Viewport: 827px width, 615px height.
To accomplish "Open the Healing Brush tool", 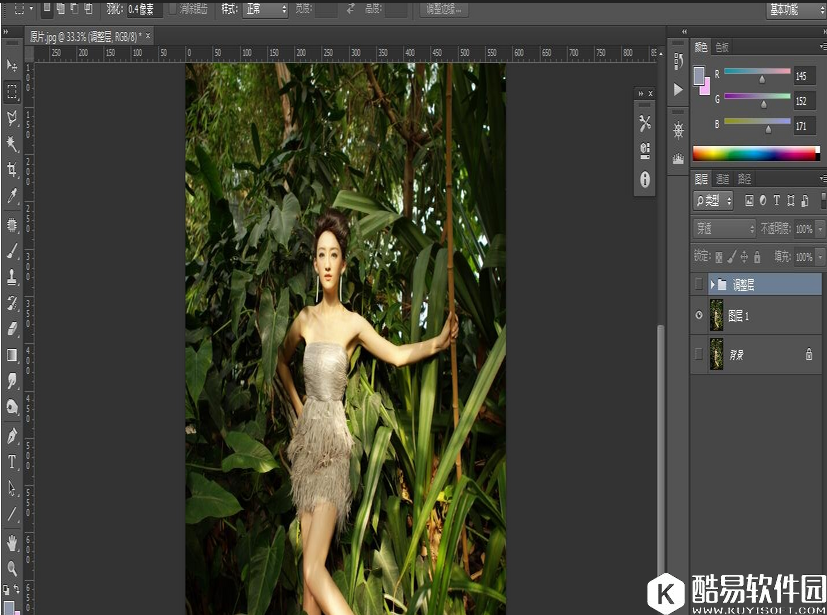I will [x=13, y=226].
